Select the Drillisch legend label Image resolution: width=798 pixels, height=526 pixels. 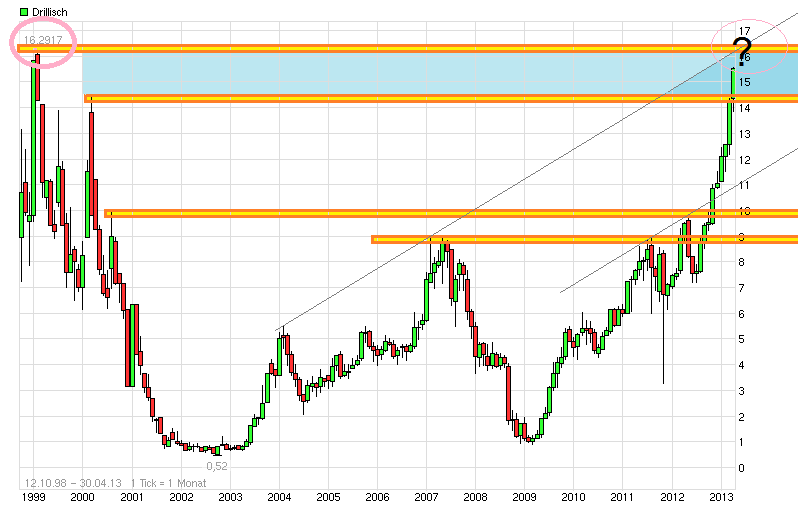tap(49, 12)
